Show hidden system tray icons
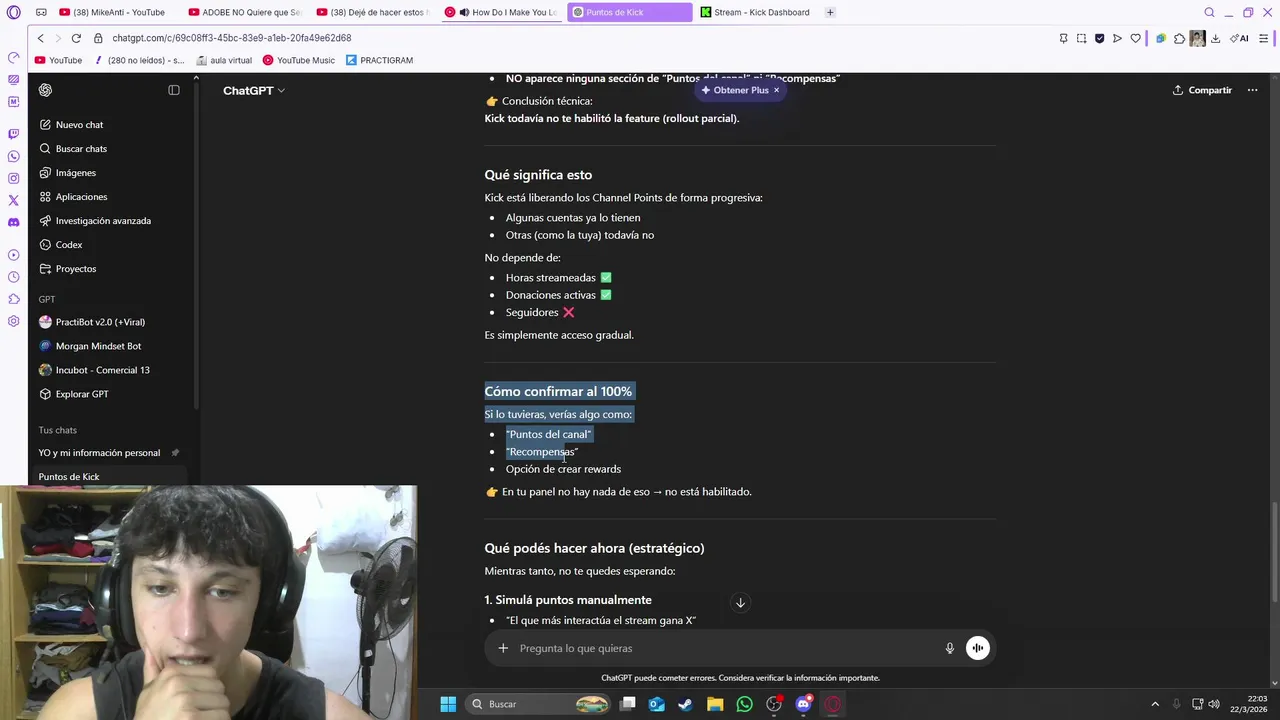The width and height of the screenshot is (1280, 720). click(1155, 704)
